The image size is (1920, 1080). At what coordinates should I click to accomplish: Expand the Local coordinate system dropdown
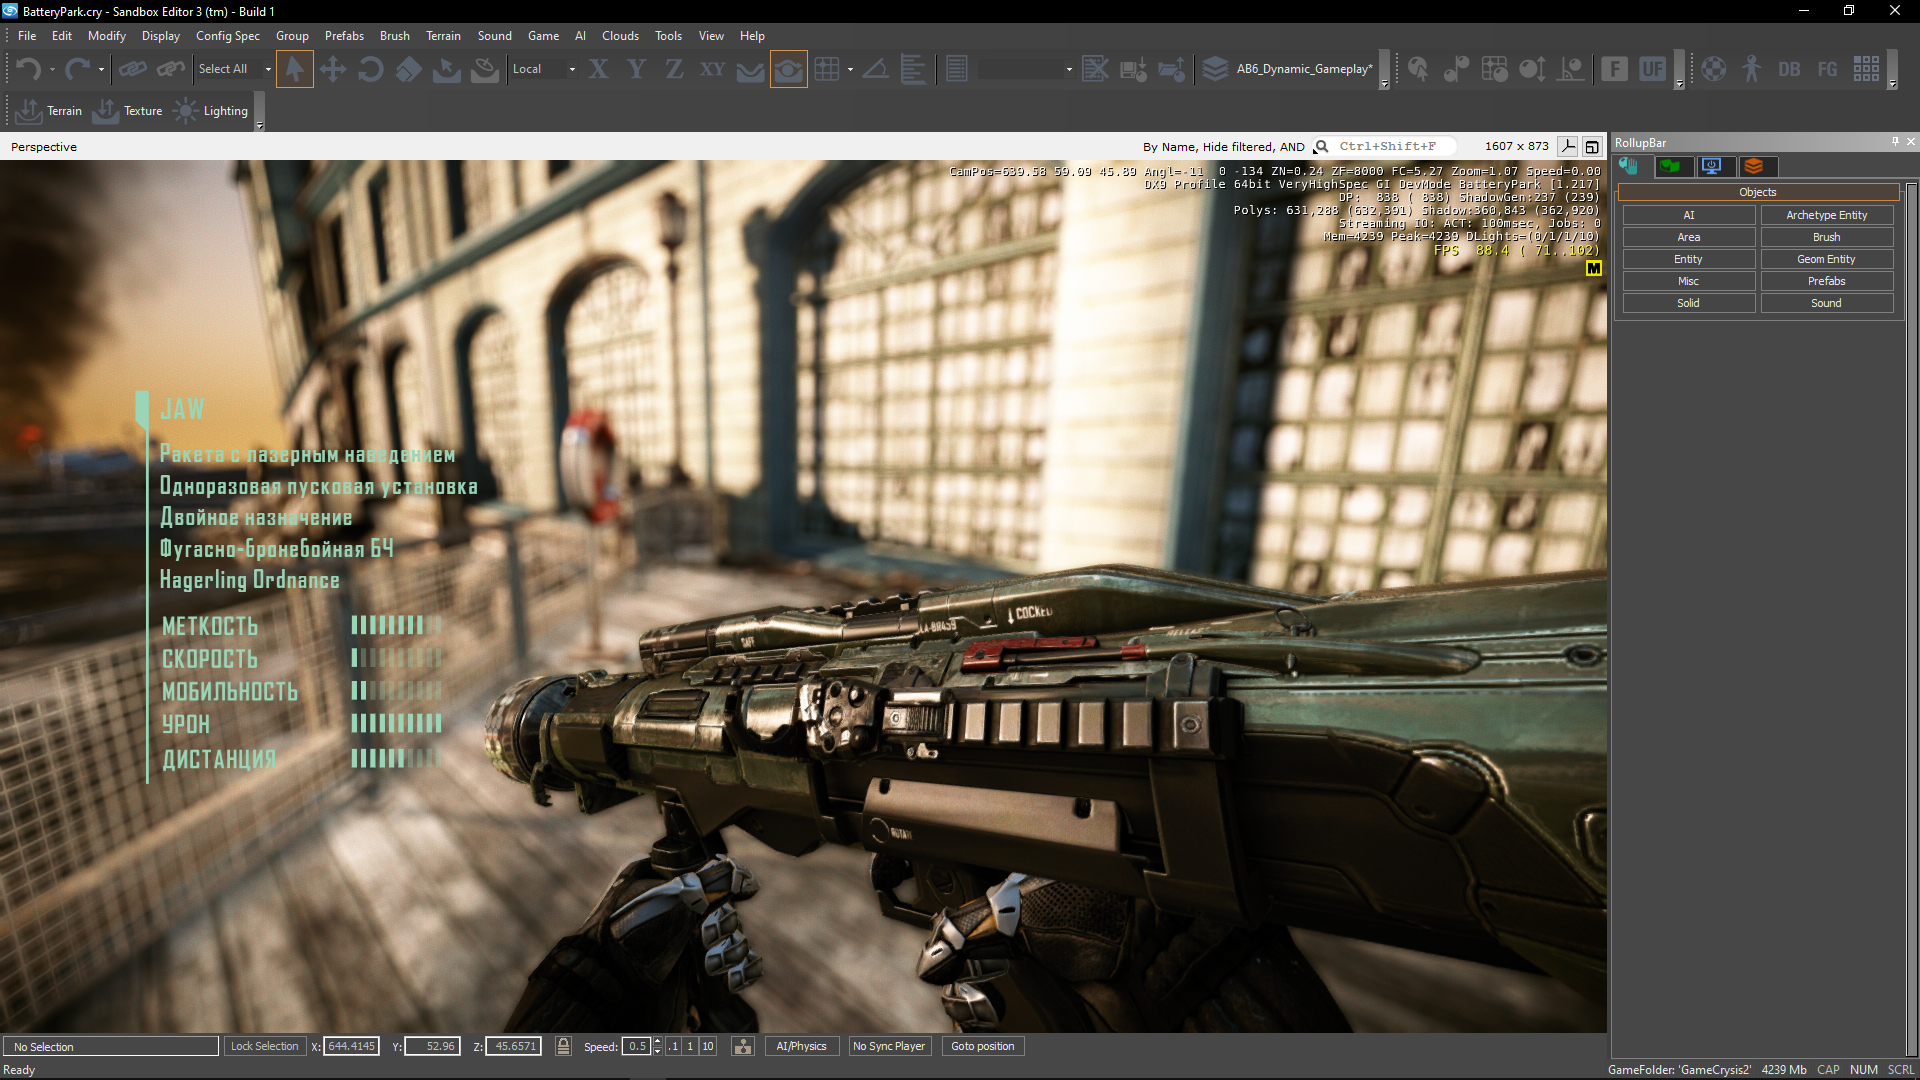point(572,69)
